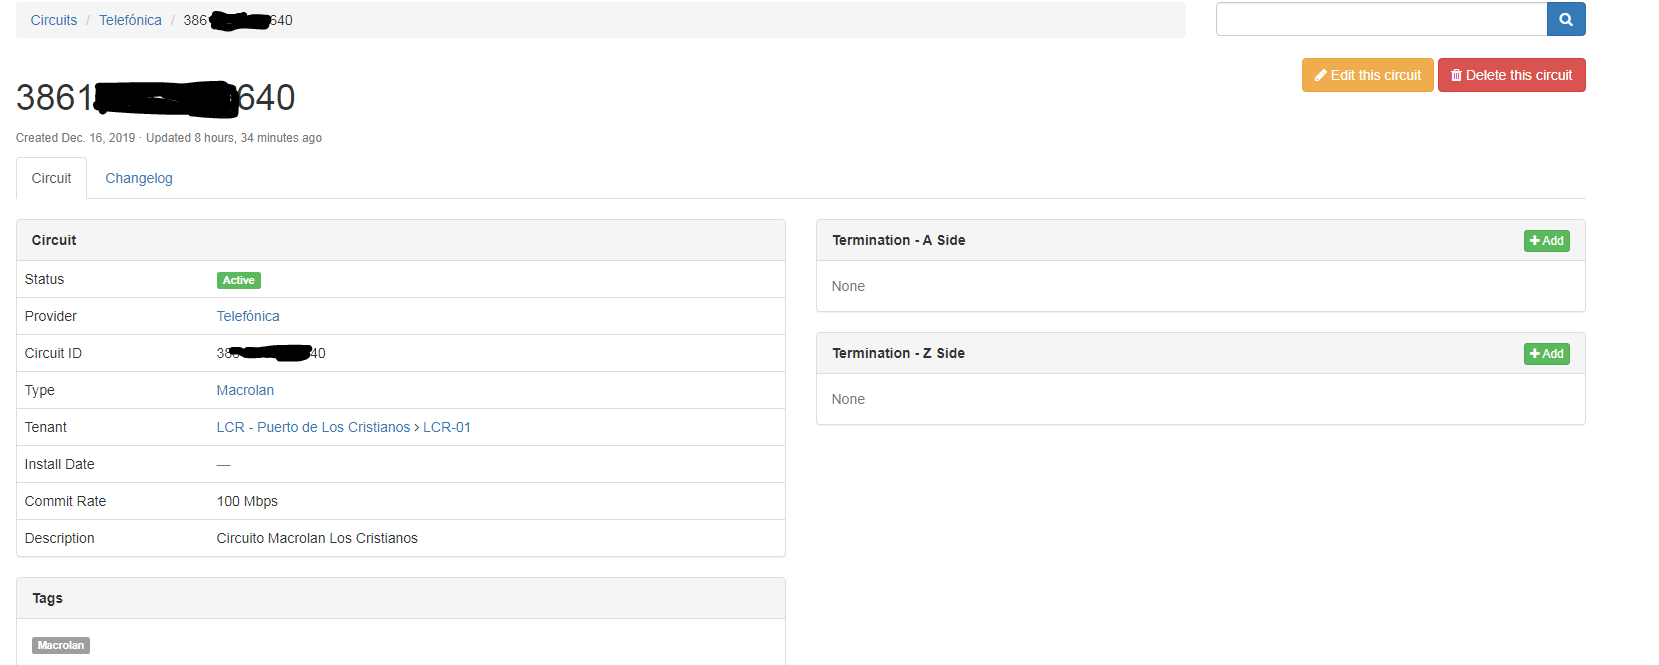
Task: Open the LCR-01 tenant link
Action: (447, 427)
